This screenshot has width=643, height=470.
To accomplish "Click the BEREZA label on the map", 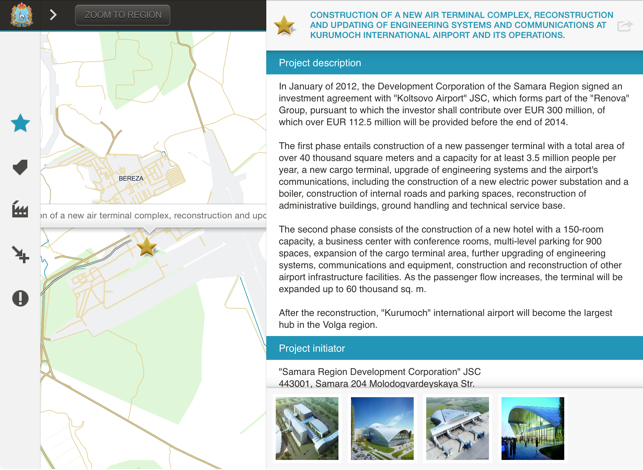I will (x=131, y=178).
